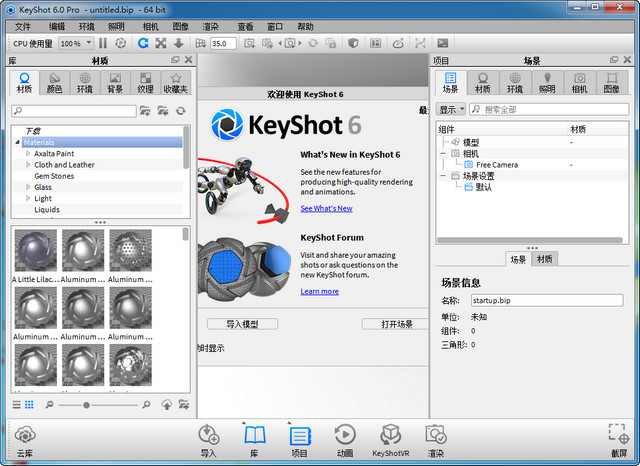
Task: Adjust the thumbnail size slider
Action: click(x=86, y=404)
